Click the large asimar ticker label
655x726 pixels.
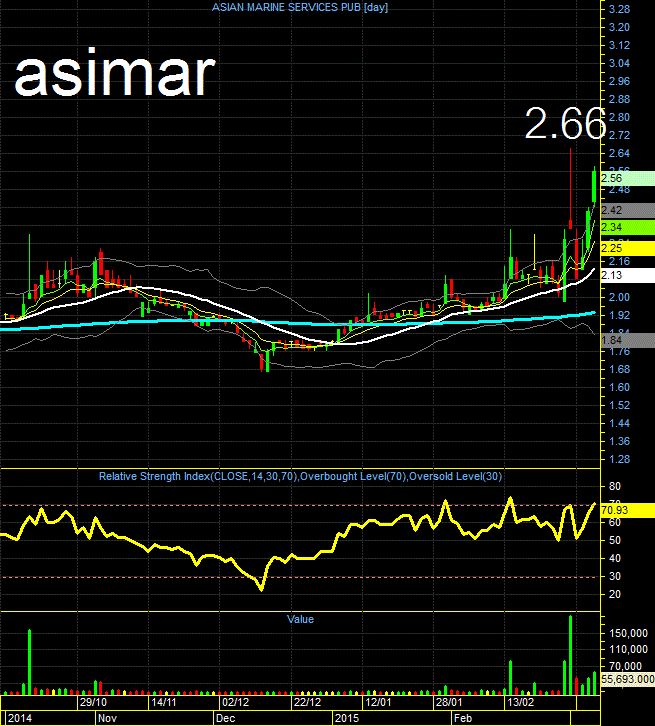point(115,73)
